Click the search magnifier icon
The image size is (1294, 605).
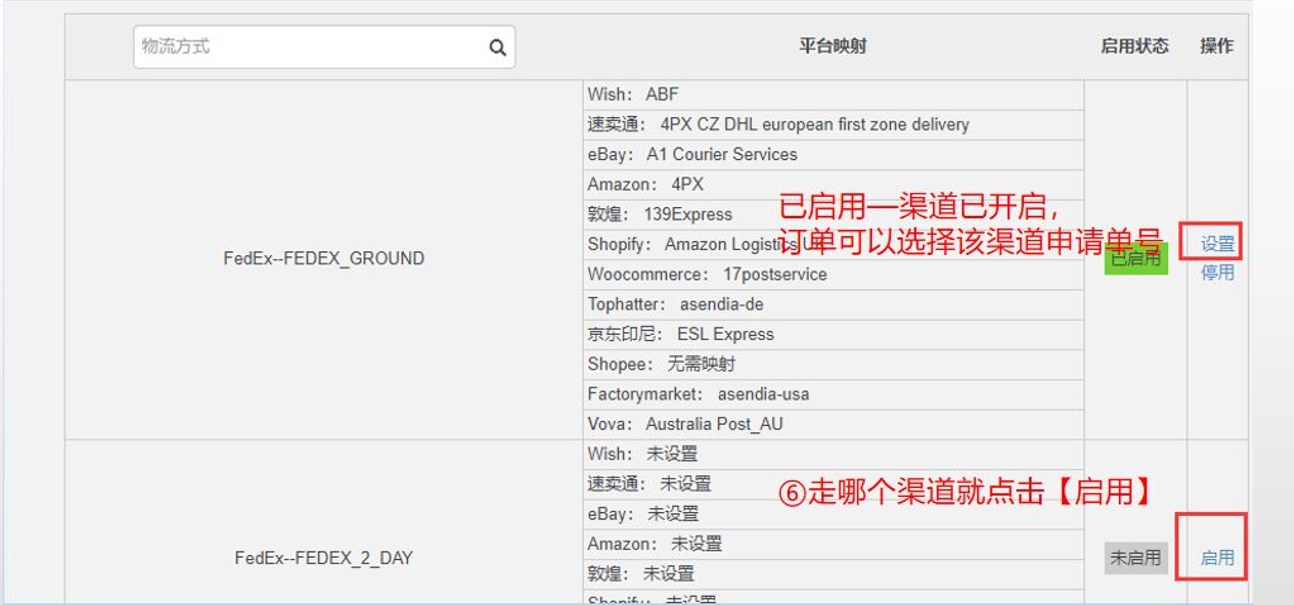(497, 48)
